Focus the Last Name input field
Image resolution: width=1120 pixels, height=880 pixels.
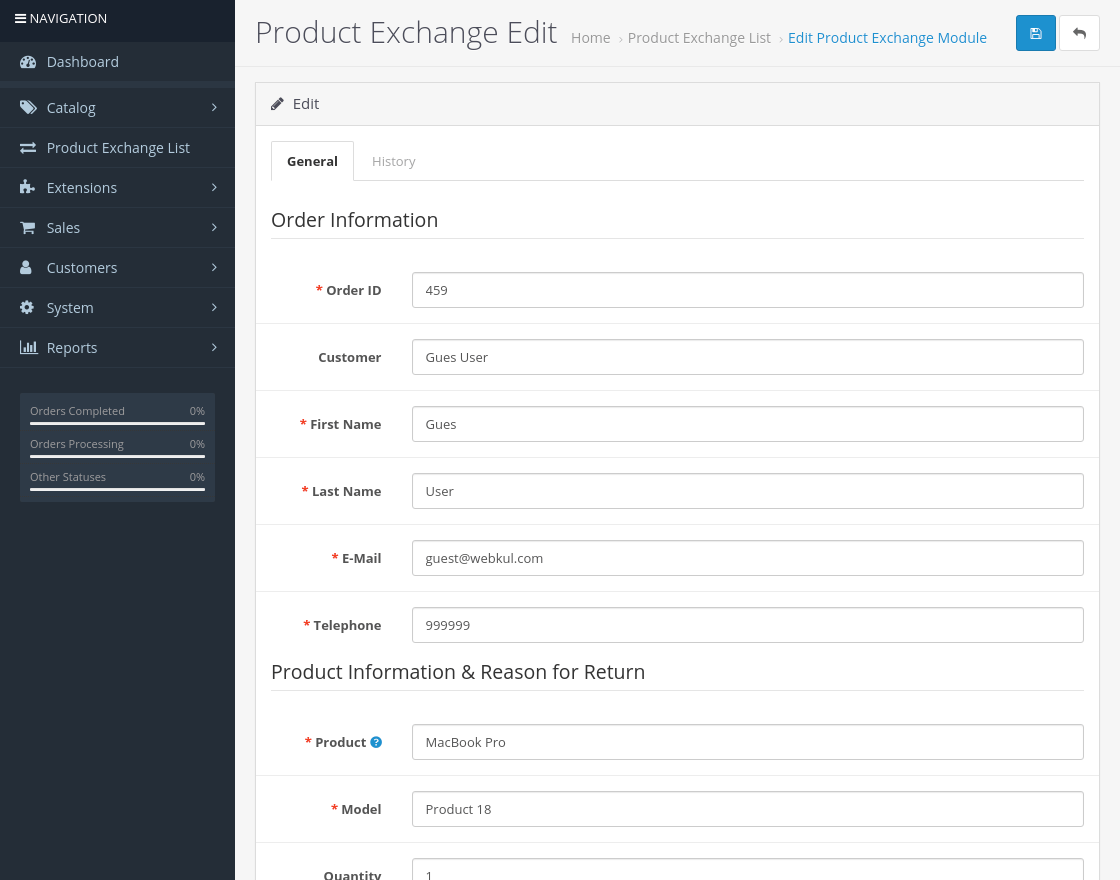[747, 491]
